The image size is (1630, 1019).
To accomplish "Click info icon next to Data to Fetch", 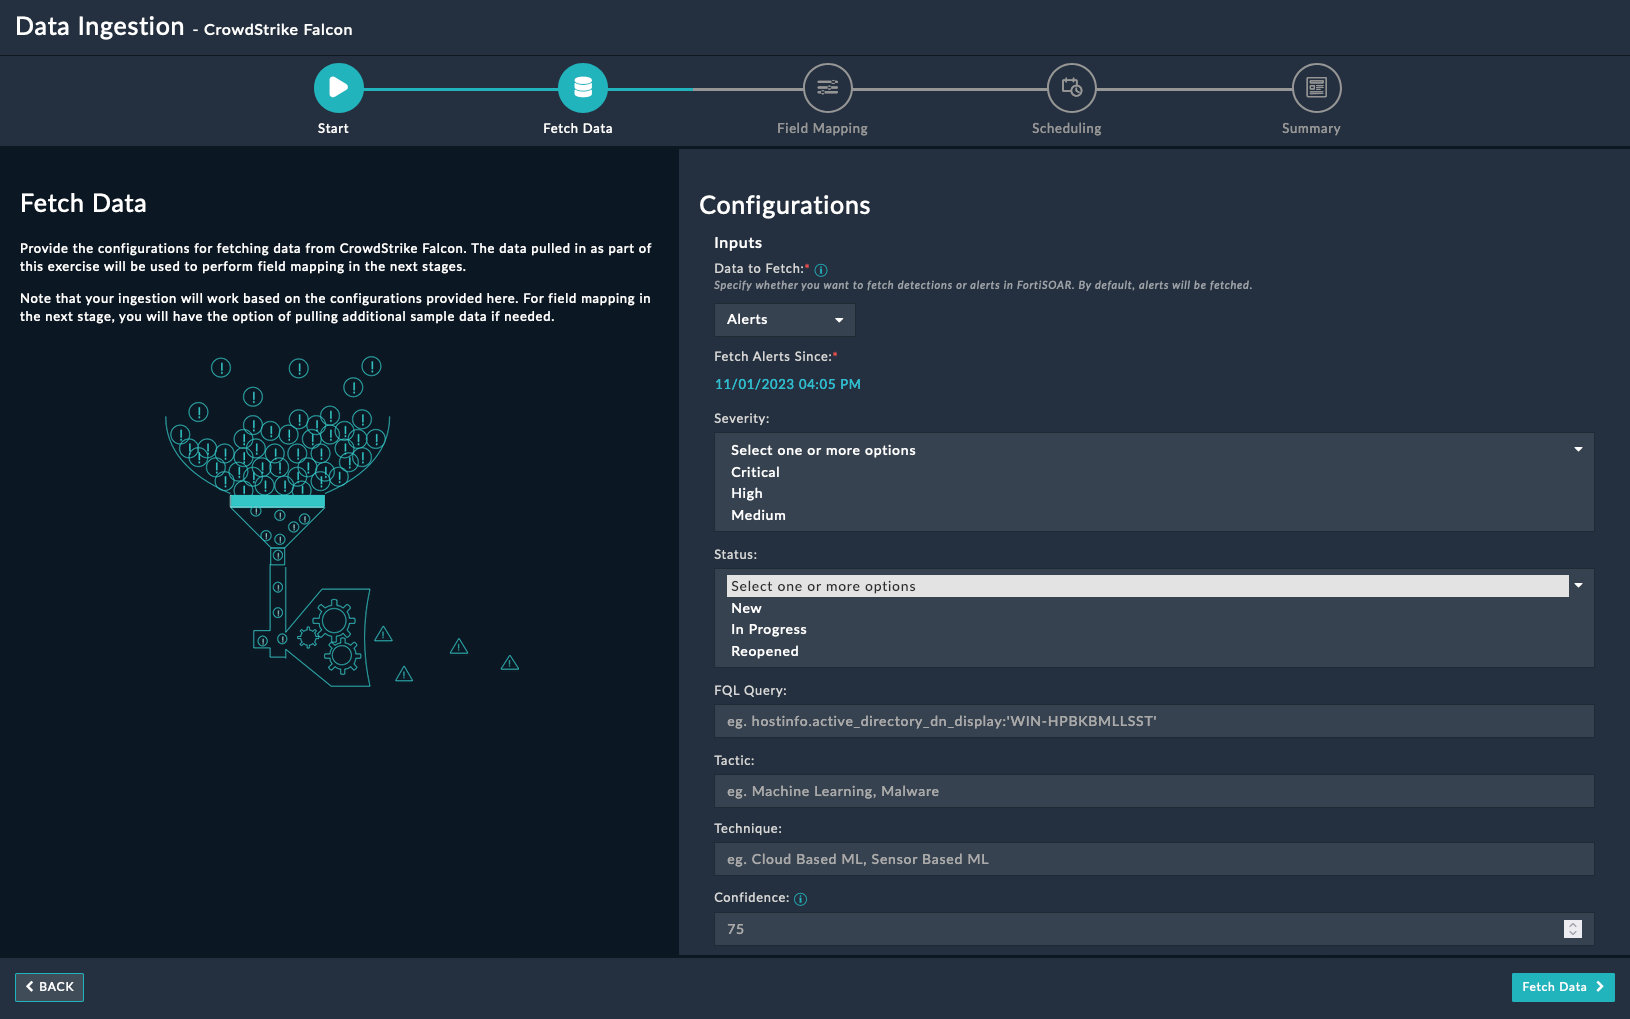I will point(821,270).
